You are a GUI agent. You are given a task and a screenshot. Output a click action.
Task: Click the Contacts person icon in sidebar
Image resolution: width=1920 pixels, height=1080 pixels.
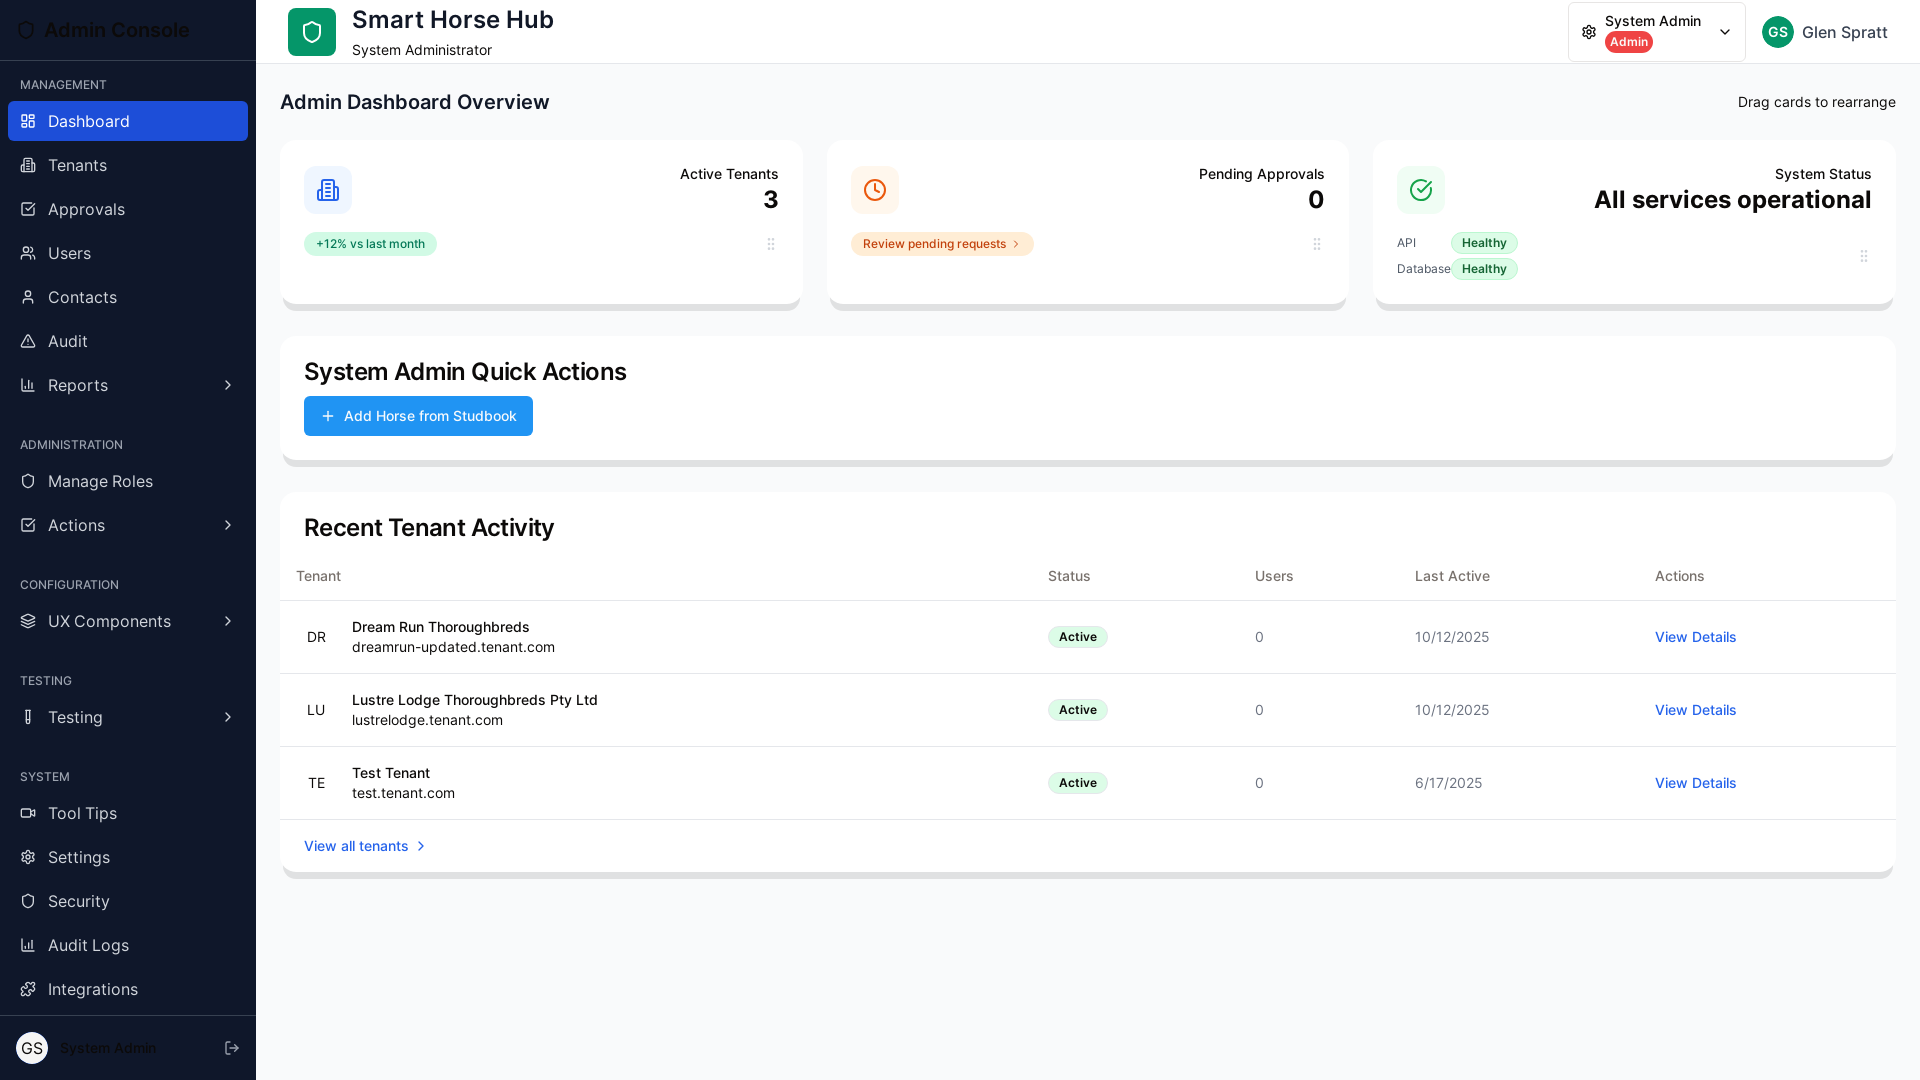click(28, 297)
